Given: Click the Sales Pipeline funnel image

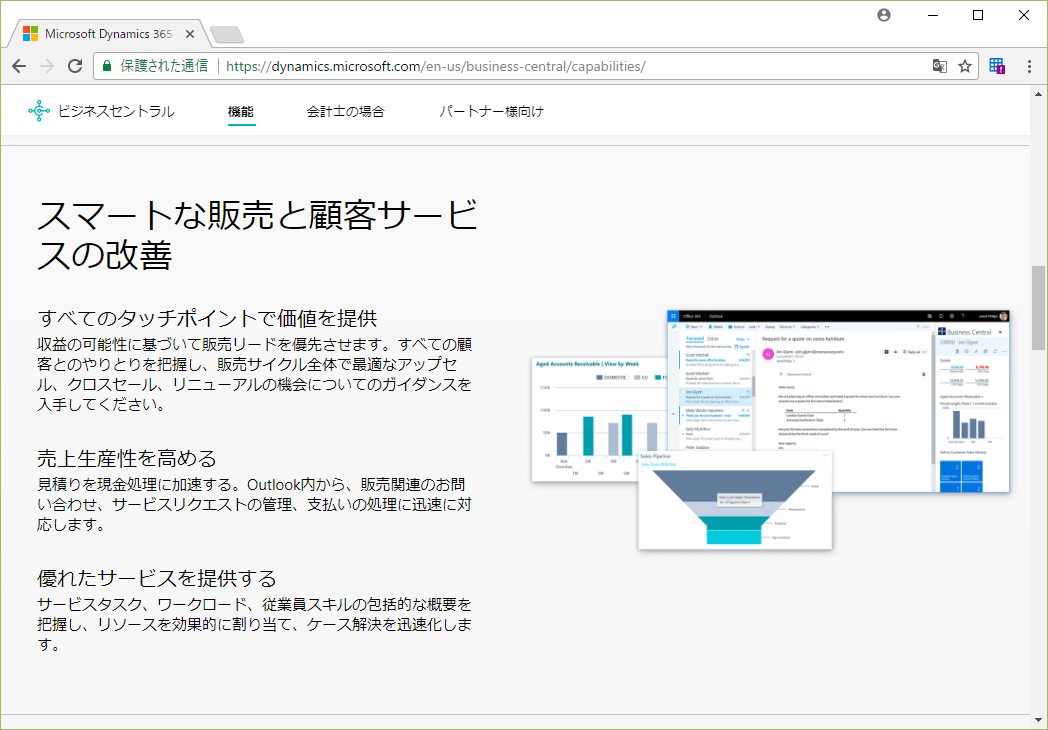Looking at the screenshot, I should point(735,500).
